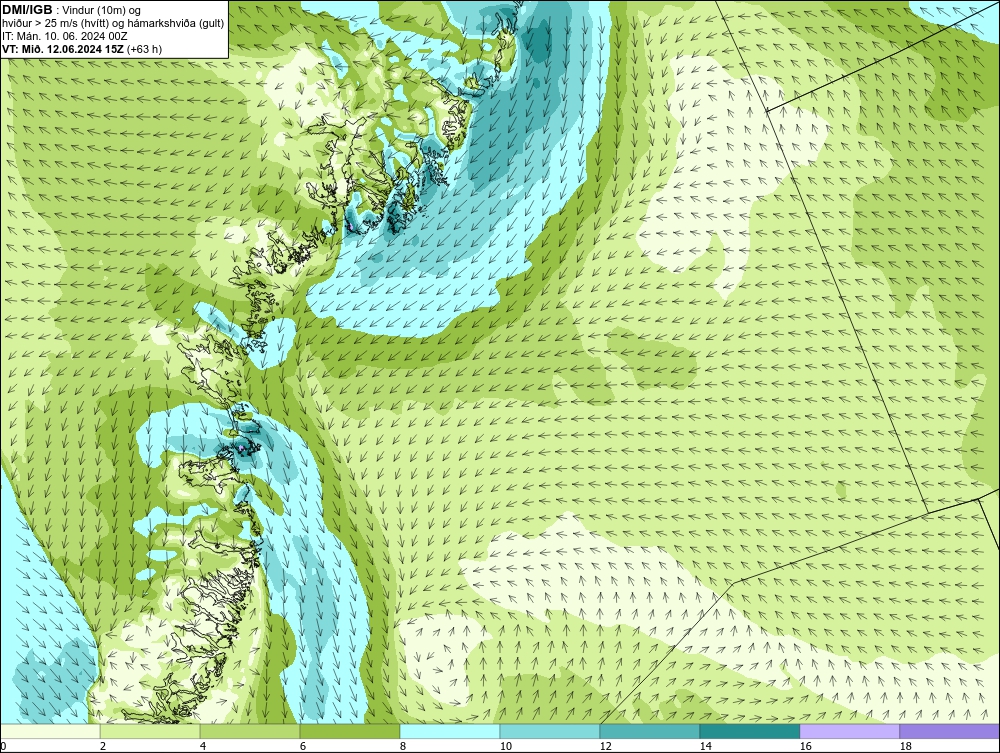Screen dimensions: 1000x753
Task: Click the DMI/IGB title text
Action: [x=27, y=10]
